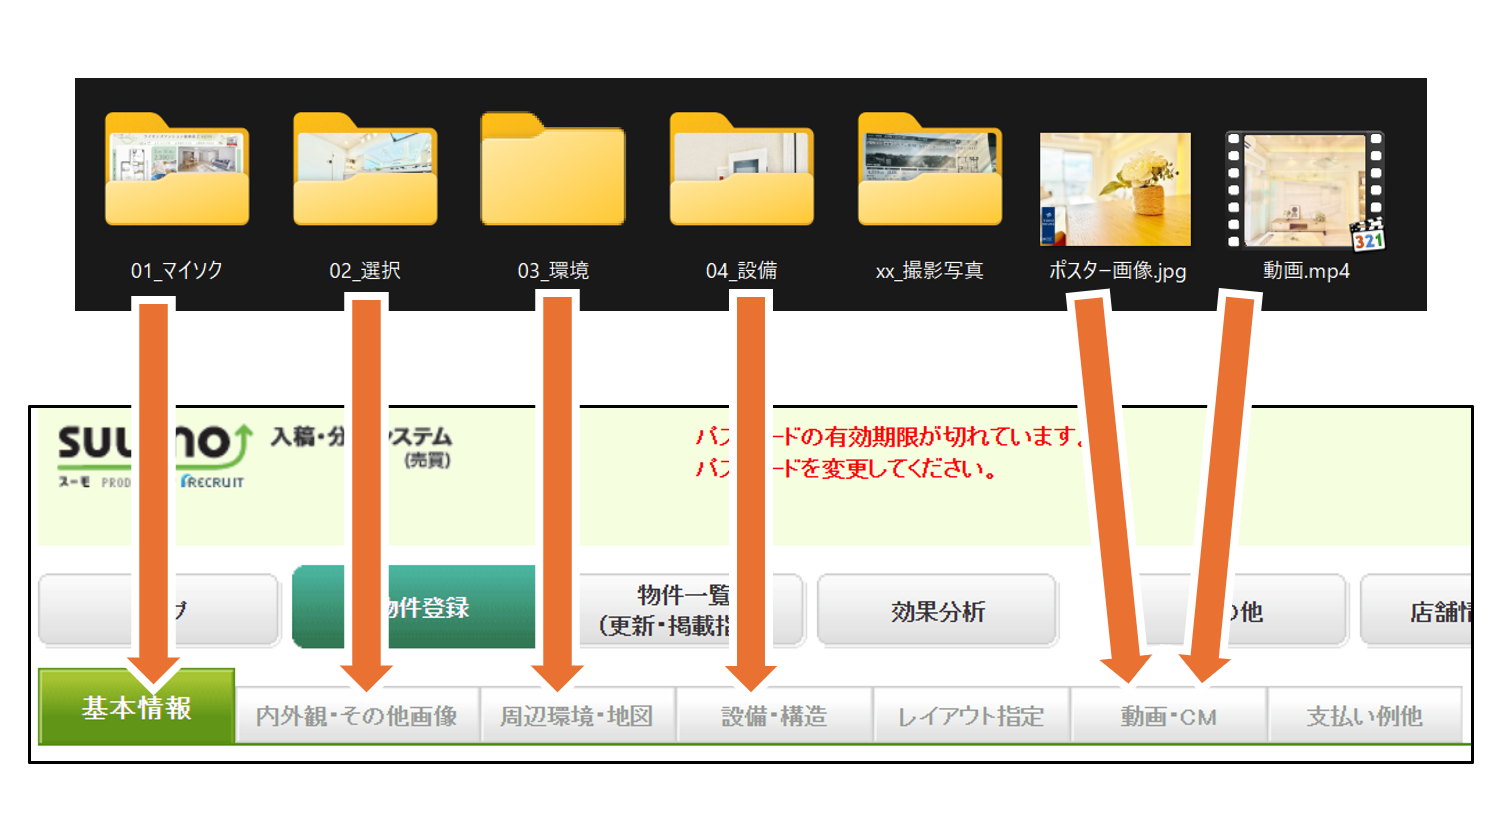Open the xx_撮影写真 folder

pyautogui.click(x=928, y=170)
